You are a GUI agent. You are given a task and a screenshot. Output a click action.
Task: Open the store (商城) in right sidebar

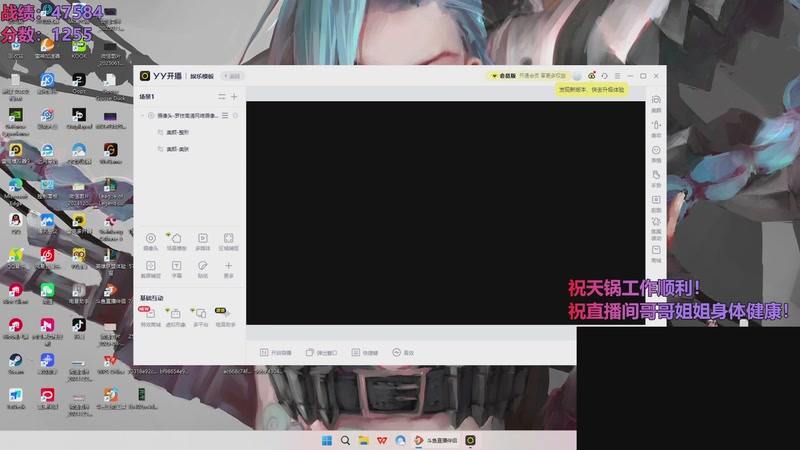pos(656,254)
